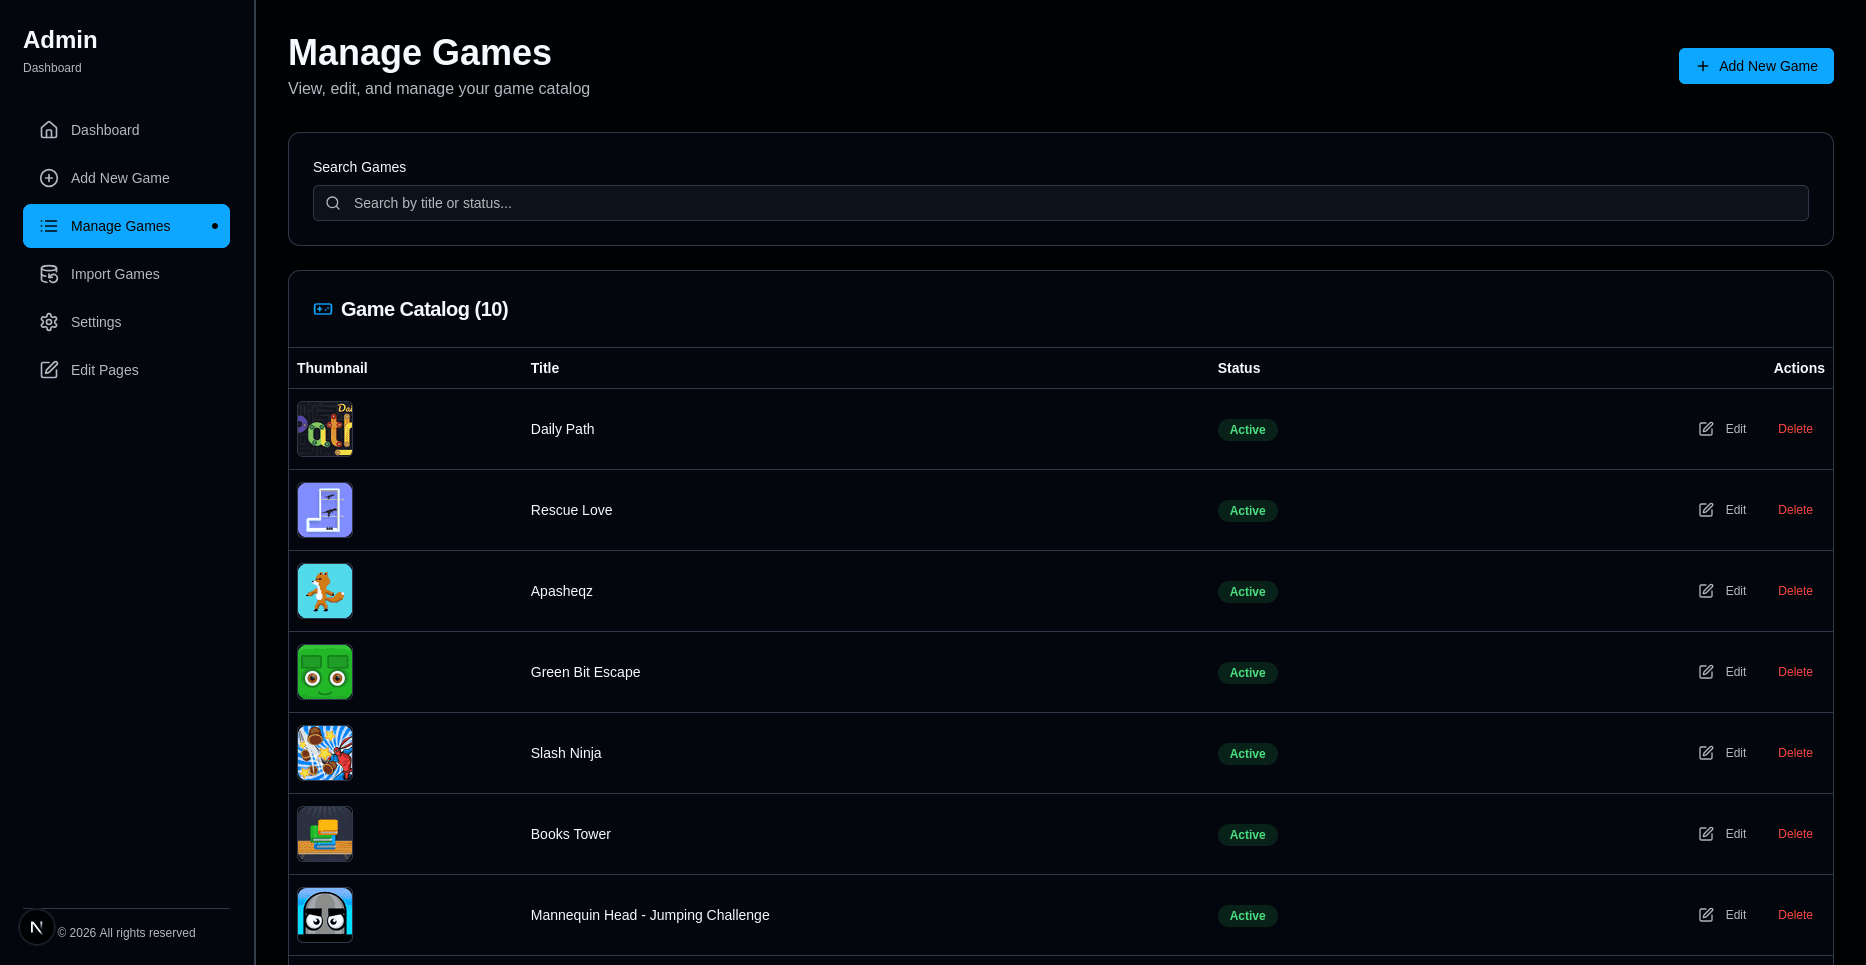This screenshot has width=1866, height=965.
Task: Click the edit pencil icon for Apasheqz
Action: 1706,591
